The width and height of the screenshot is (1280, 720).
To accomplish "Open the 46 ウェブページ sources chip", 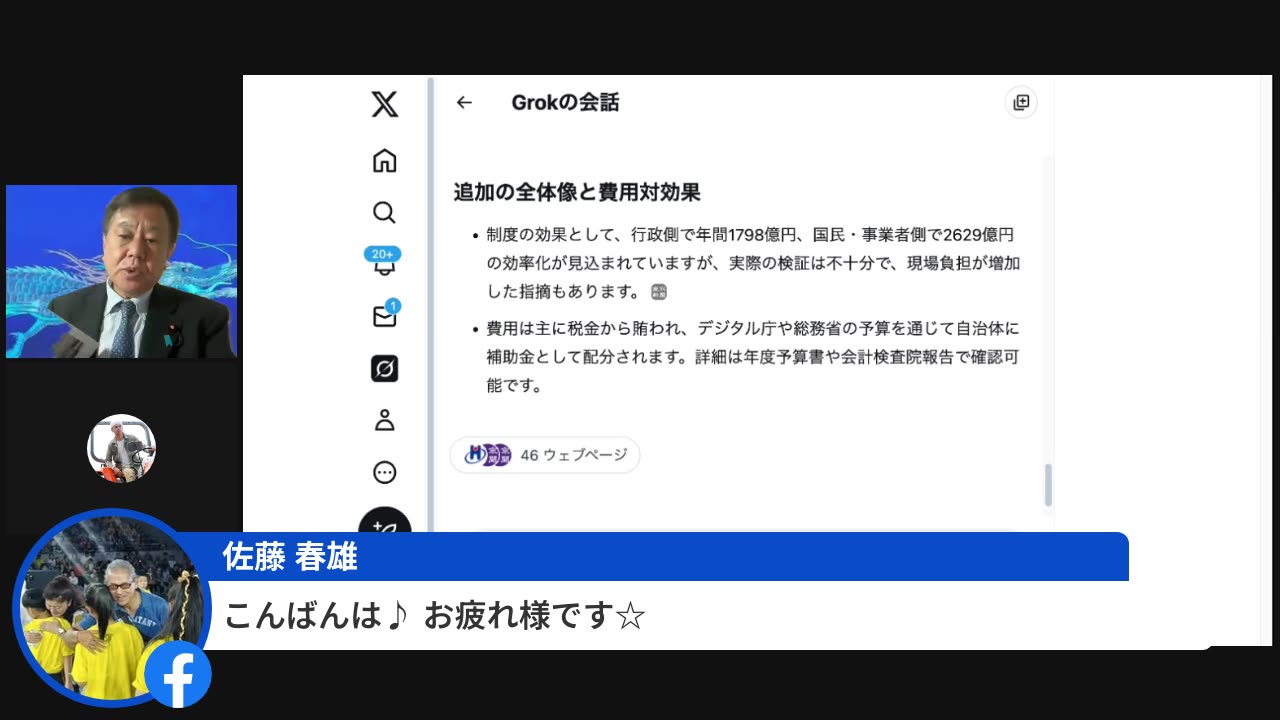I will [545, 455].
